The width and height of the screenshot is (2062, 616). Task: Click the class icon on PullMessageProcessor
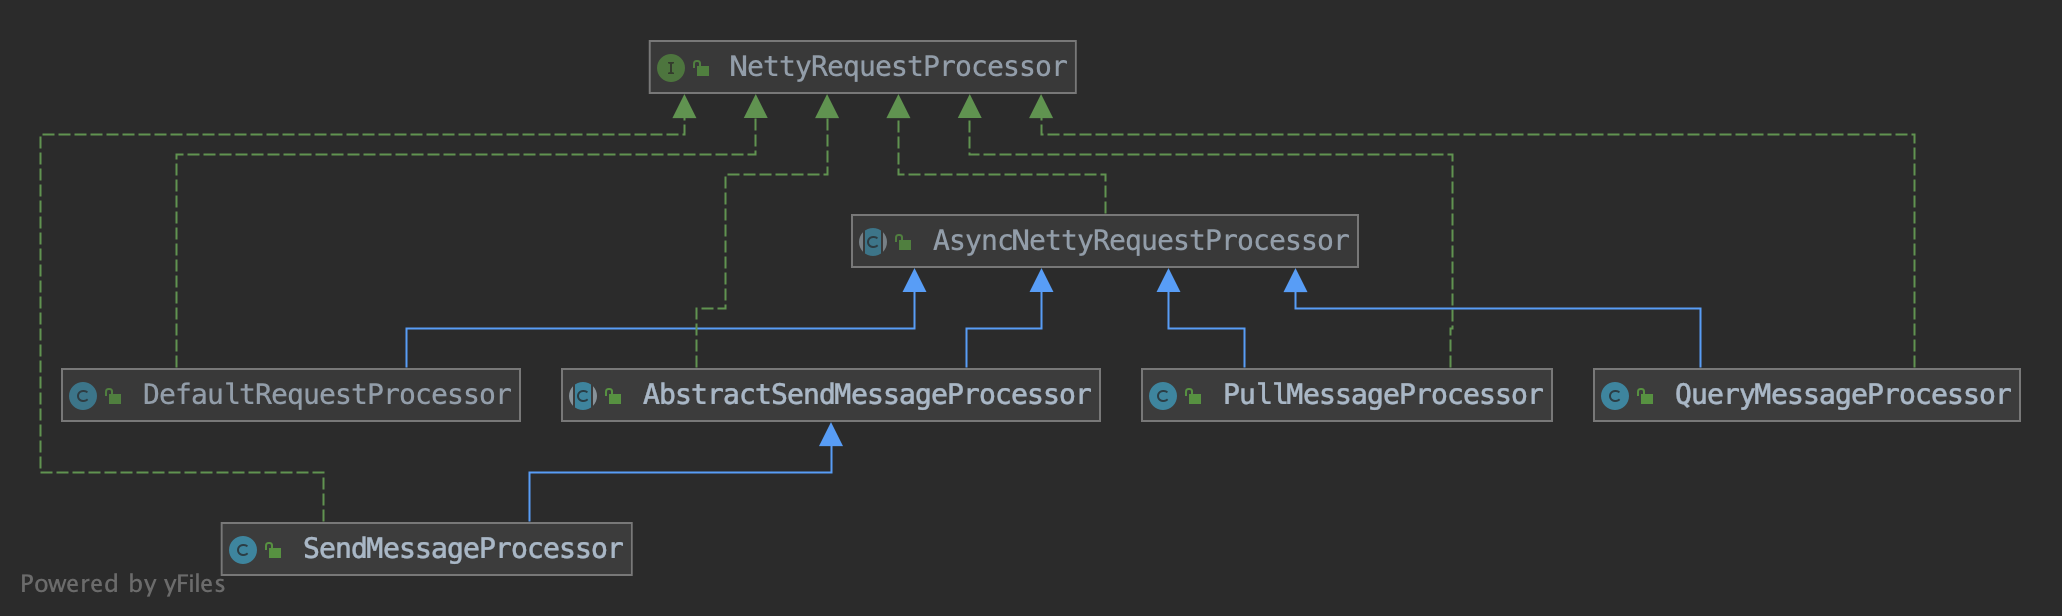tap(1163, 396)
